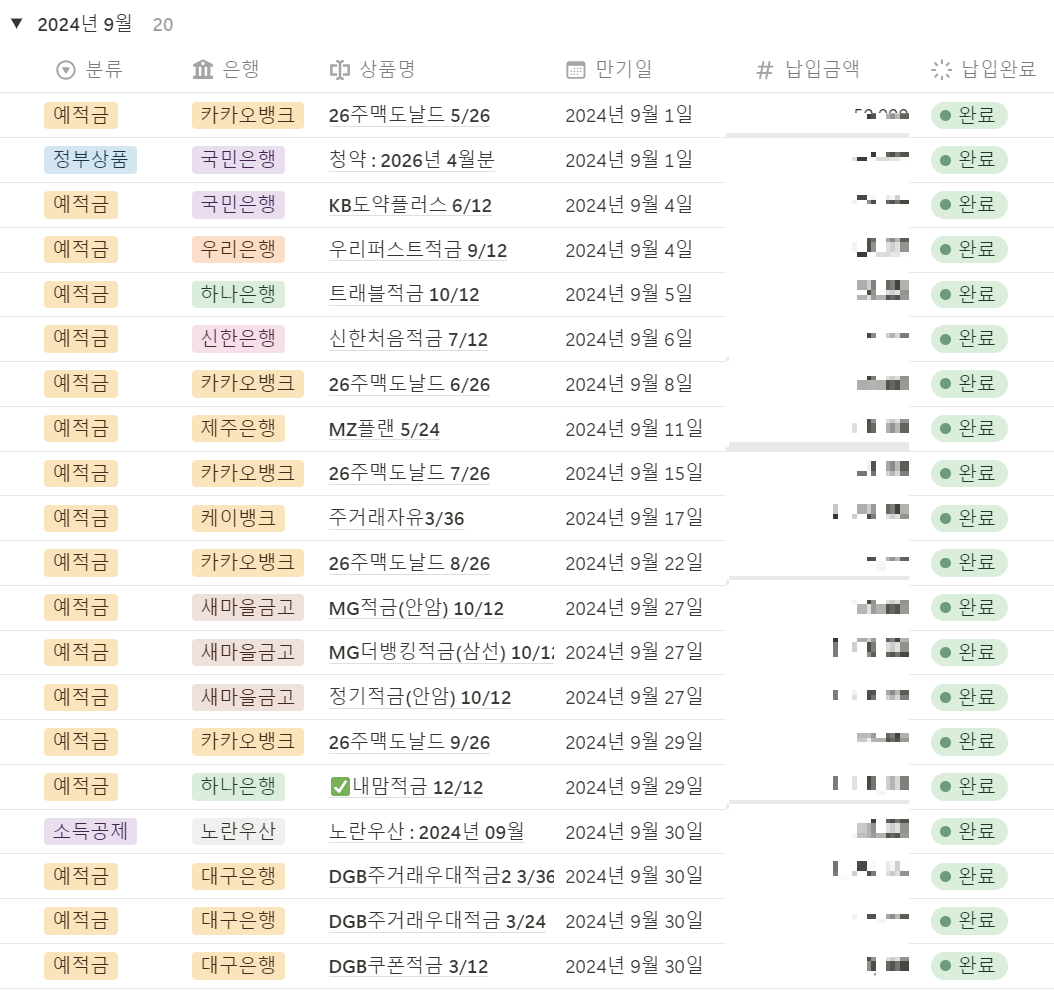
Task: Open the 납입완료 column header menu
Action: pos(984,70)
